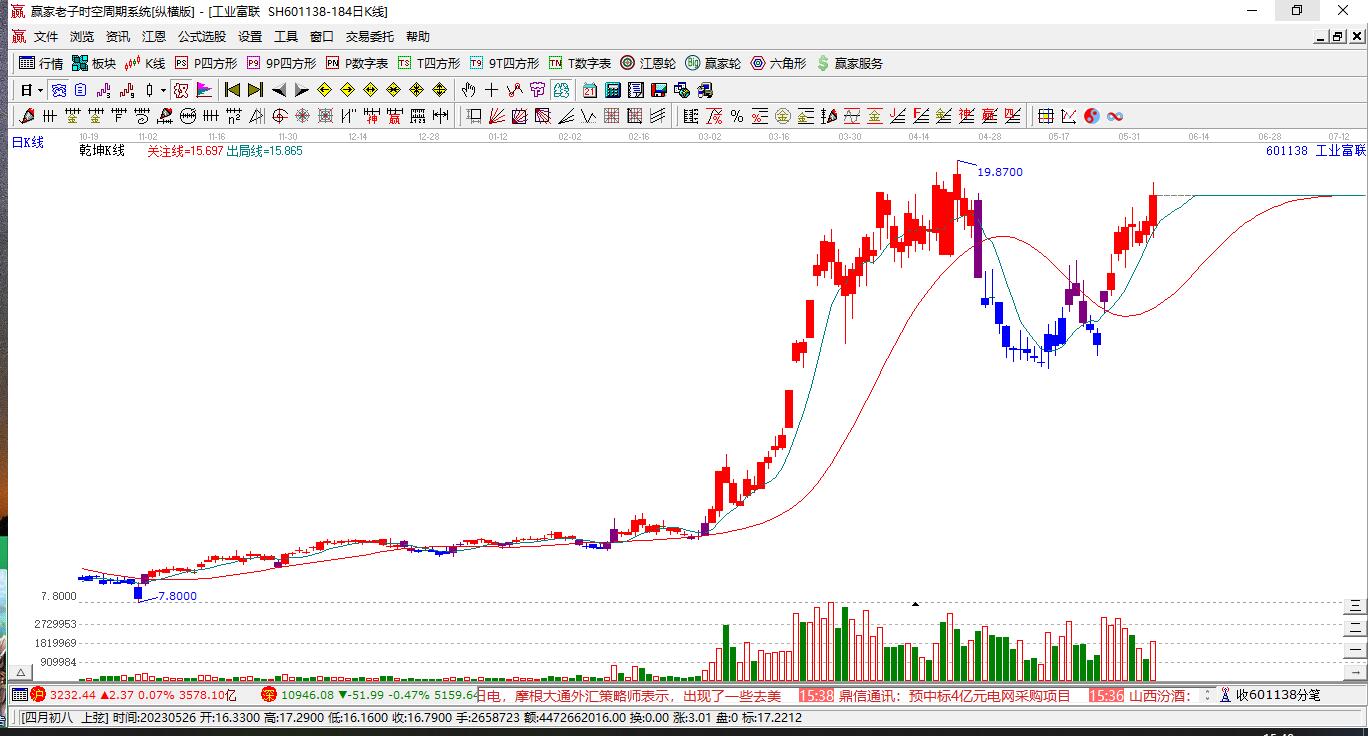Click Shenzhen index quote 10946.08
1368x736 pixels.
[307, 695]
